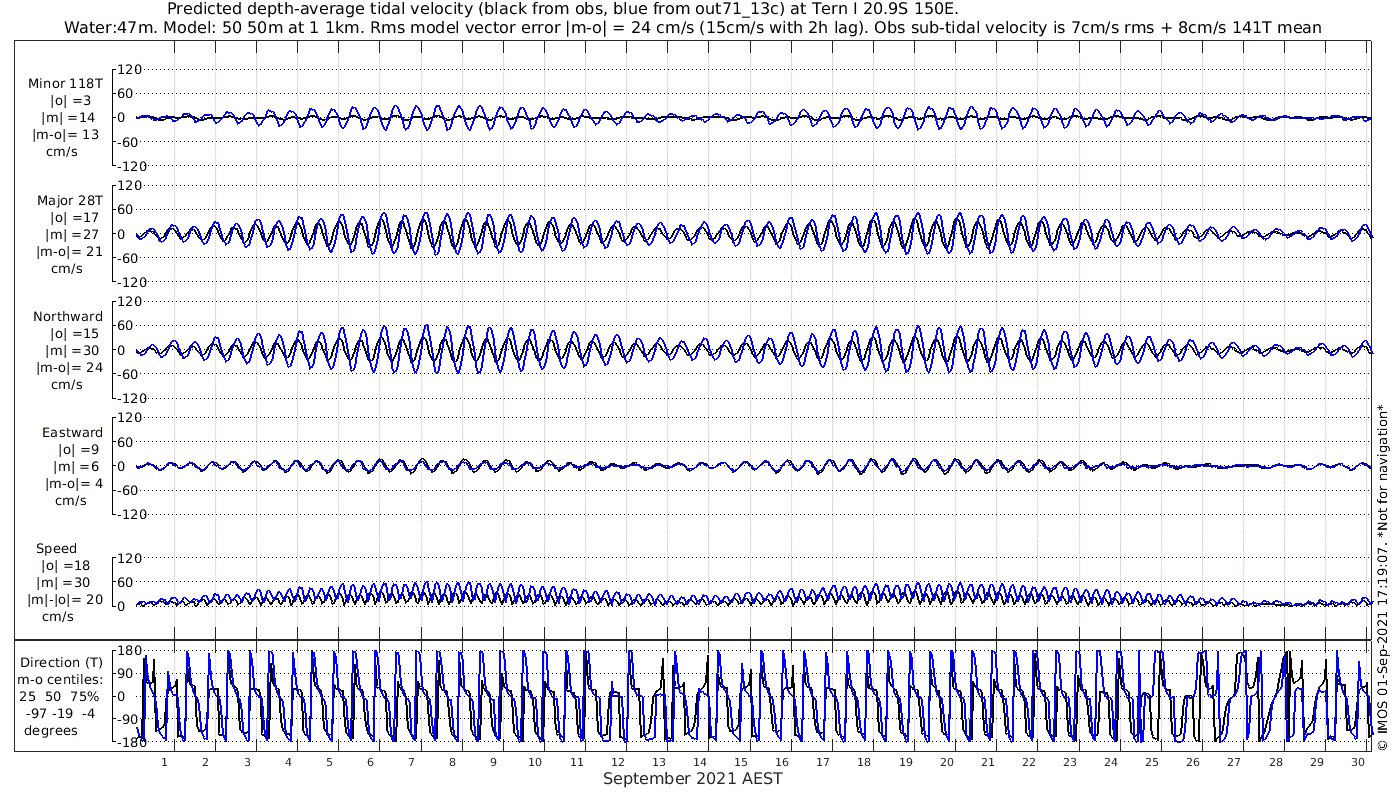
Task: Click the '|m|-|o|= 20' value in the Speed panel
Action: click(x=67, y=600)
